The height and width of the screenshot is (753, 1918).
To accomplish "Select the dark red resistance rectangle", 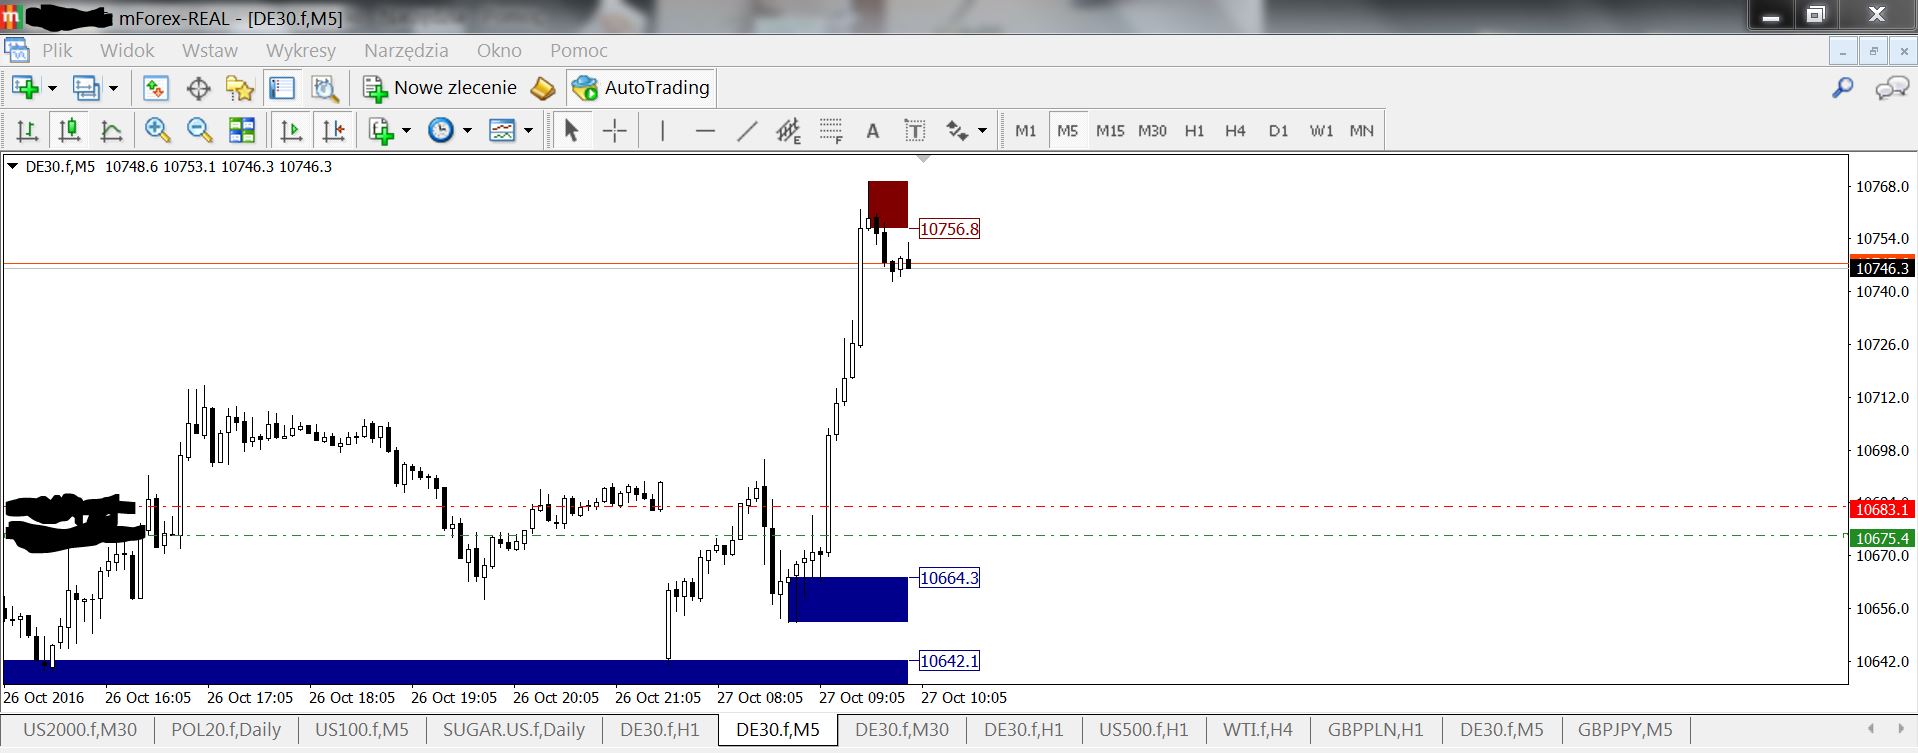I will click(888, 204).
